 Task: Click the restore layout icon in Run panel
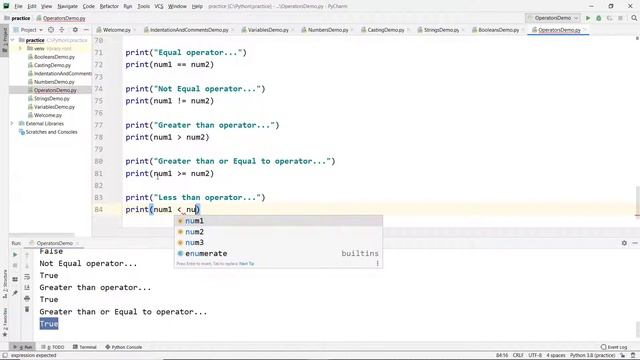(15, 280)
